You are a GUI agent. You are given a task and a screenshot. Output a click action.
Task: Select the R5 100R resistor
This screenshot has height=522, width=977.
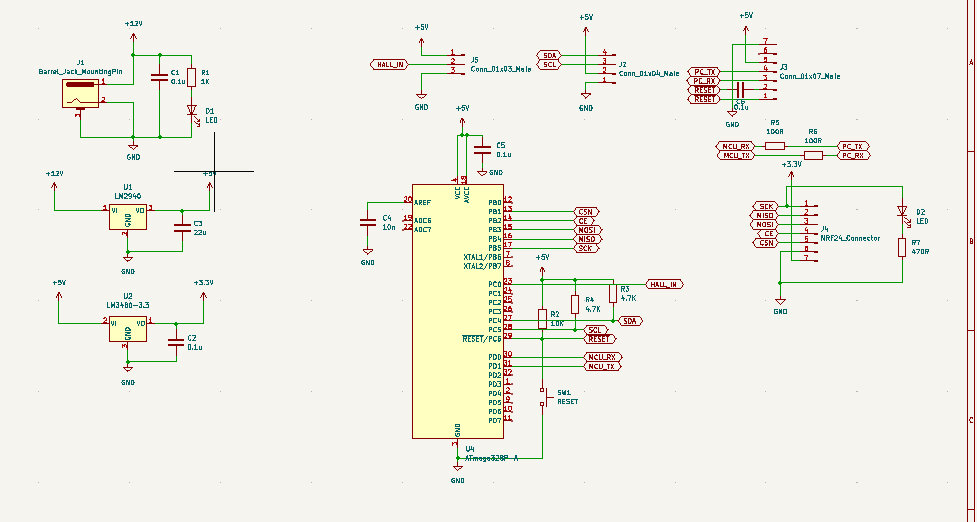774,146
